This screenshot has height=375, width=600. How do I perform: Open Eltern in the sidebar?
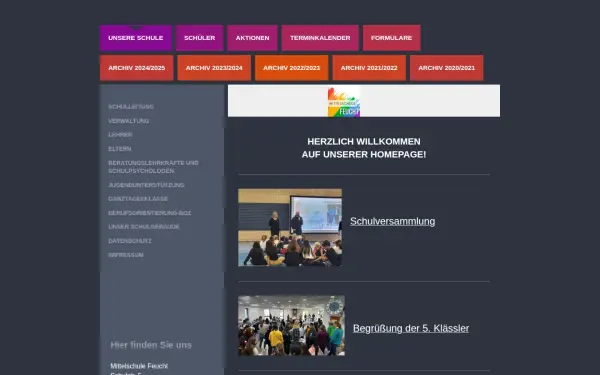tap(120, 149)
